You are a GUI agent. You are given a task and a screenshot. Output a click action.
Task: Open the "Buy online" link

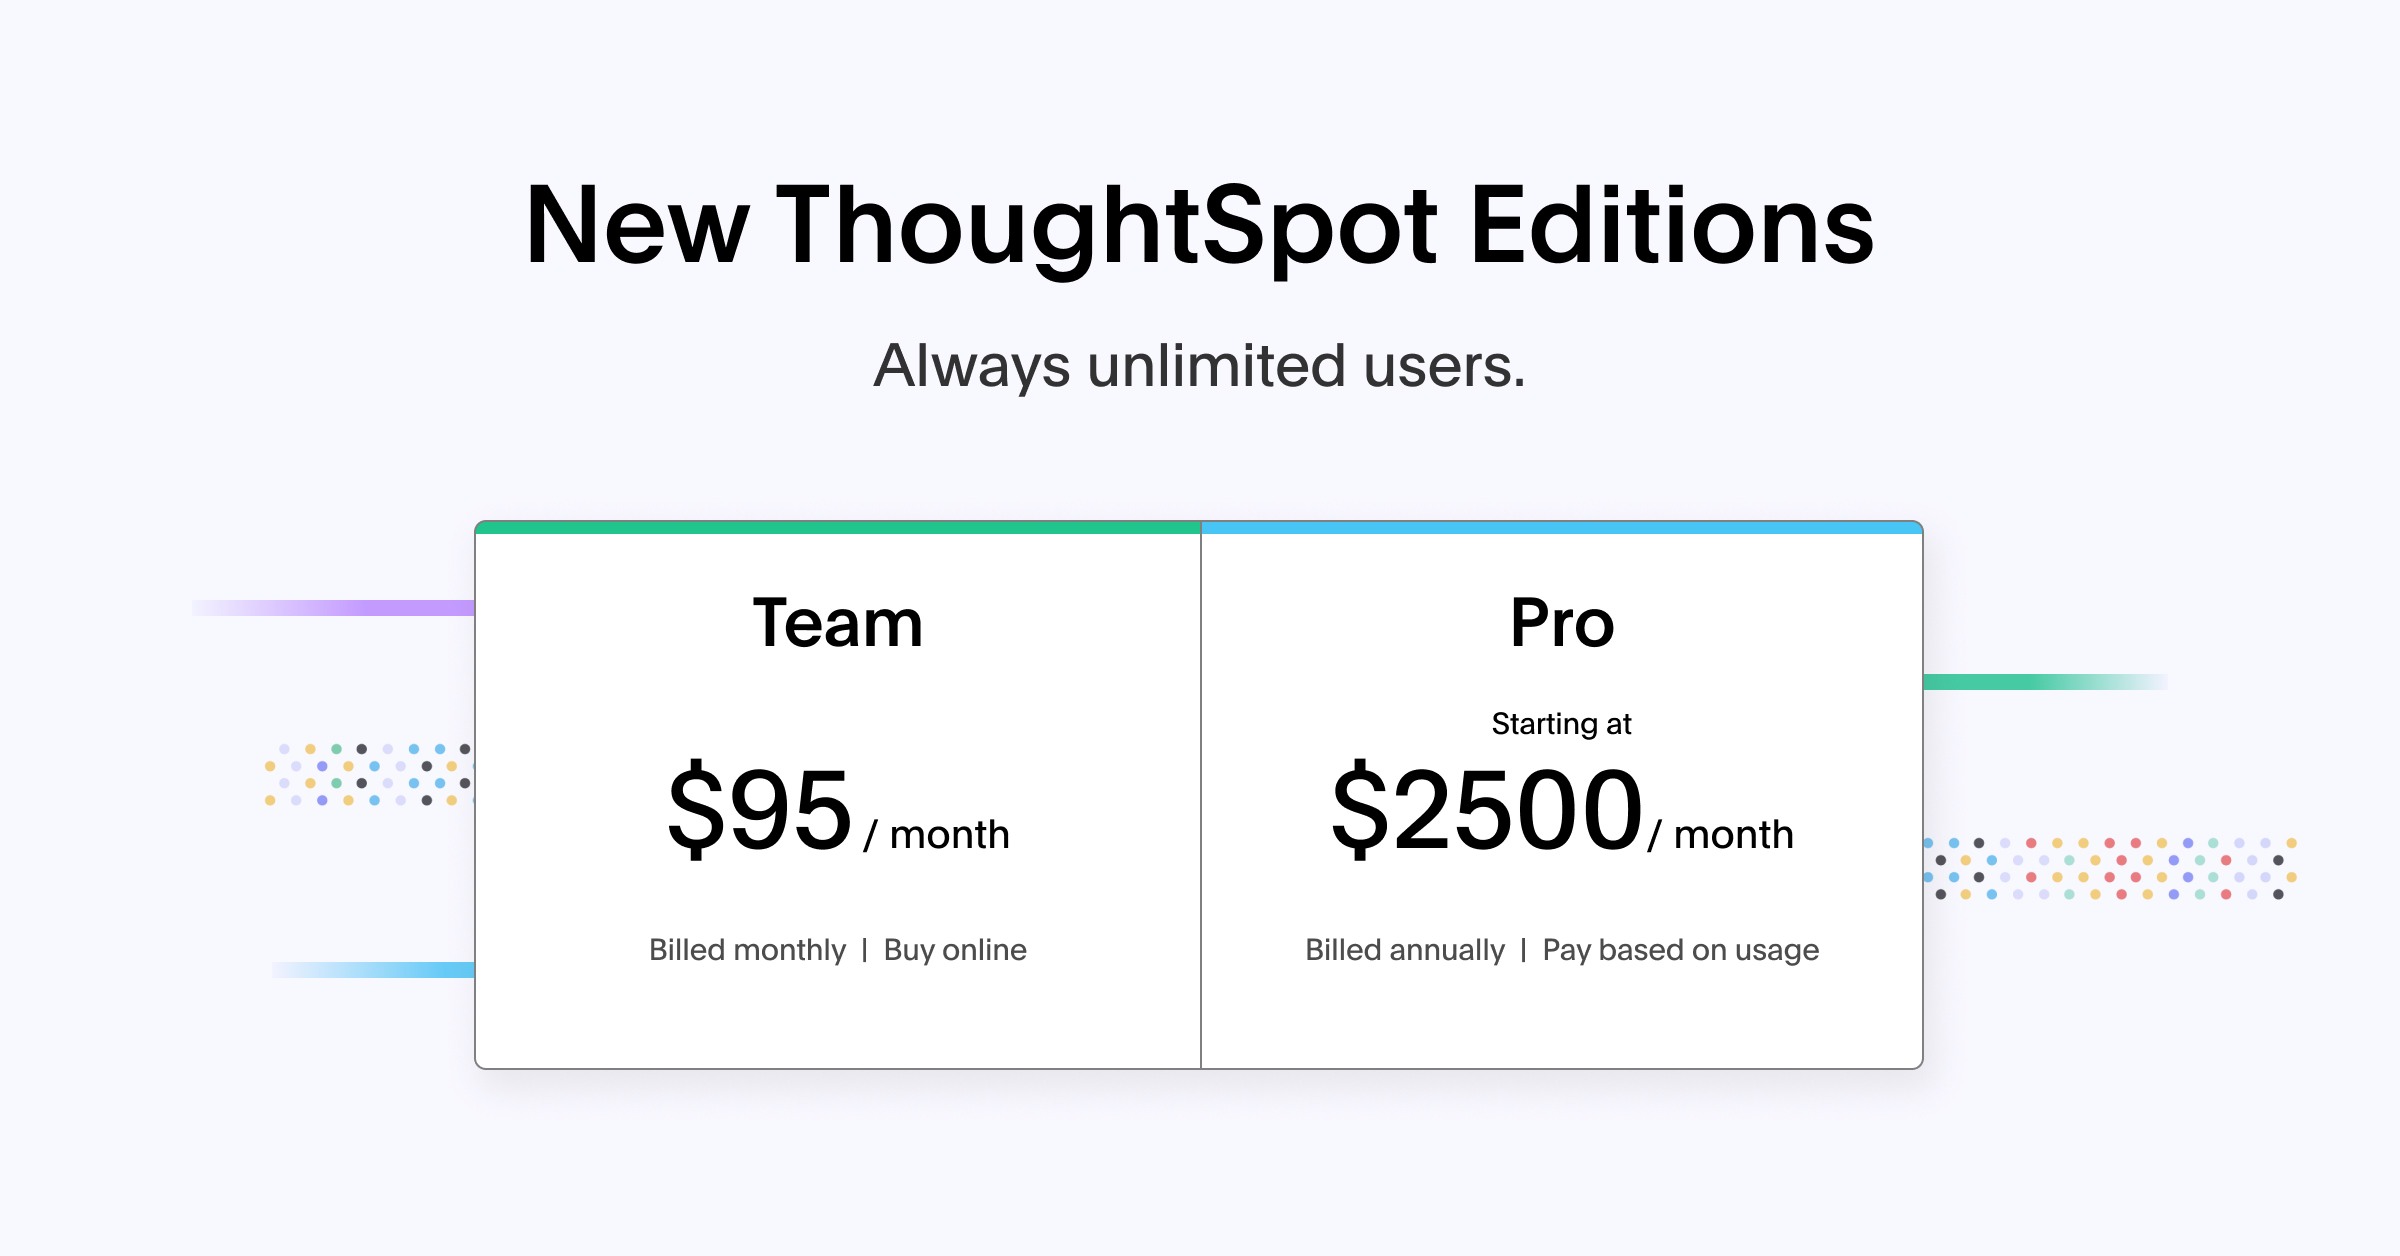955,949
